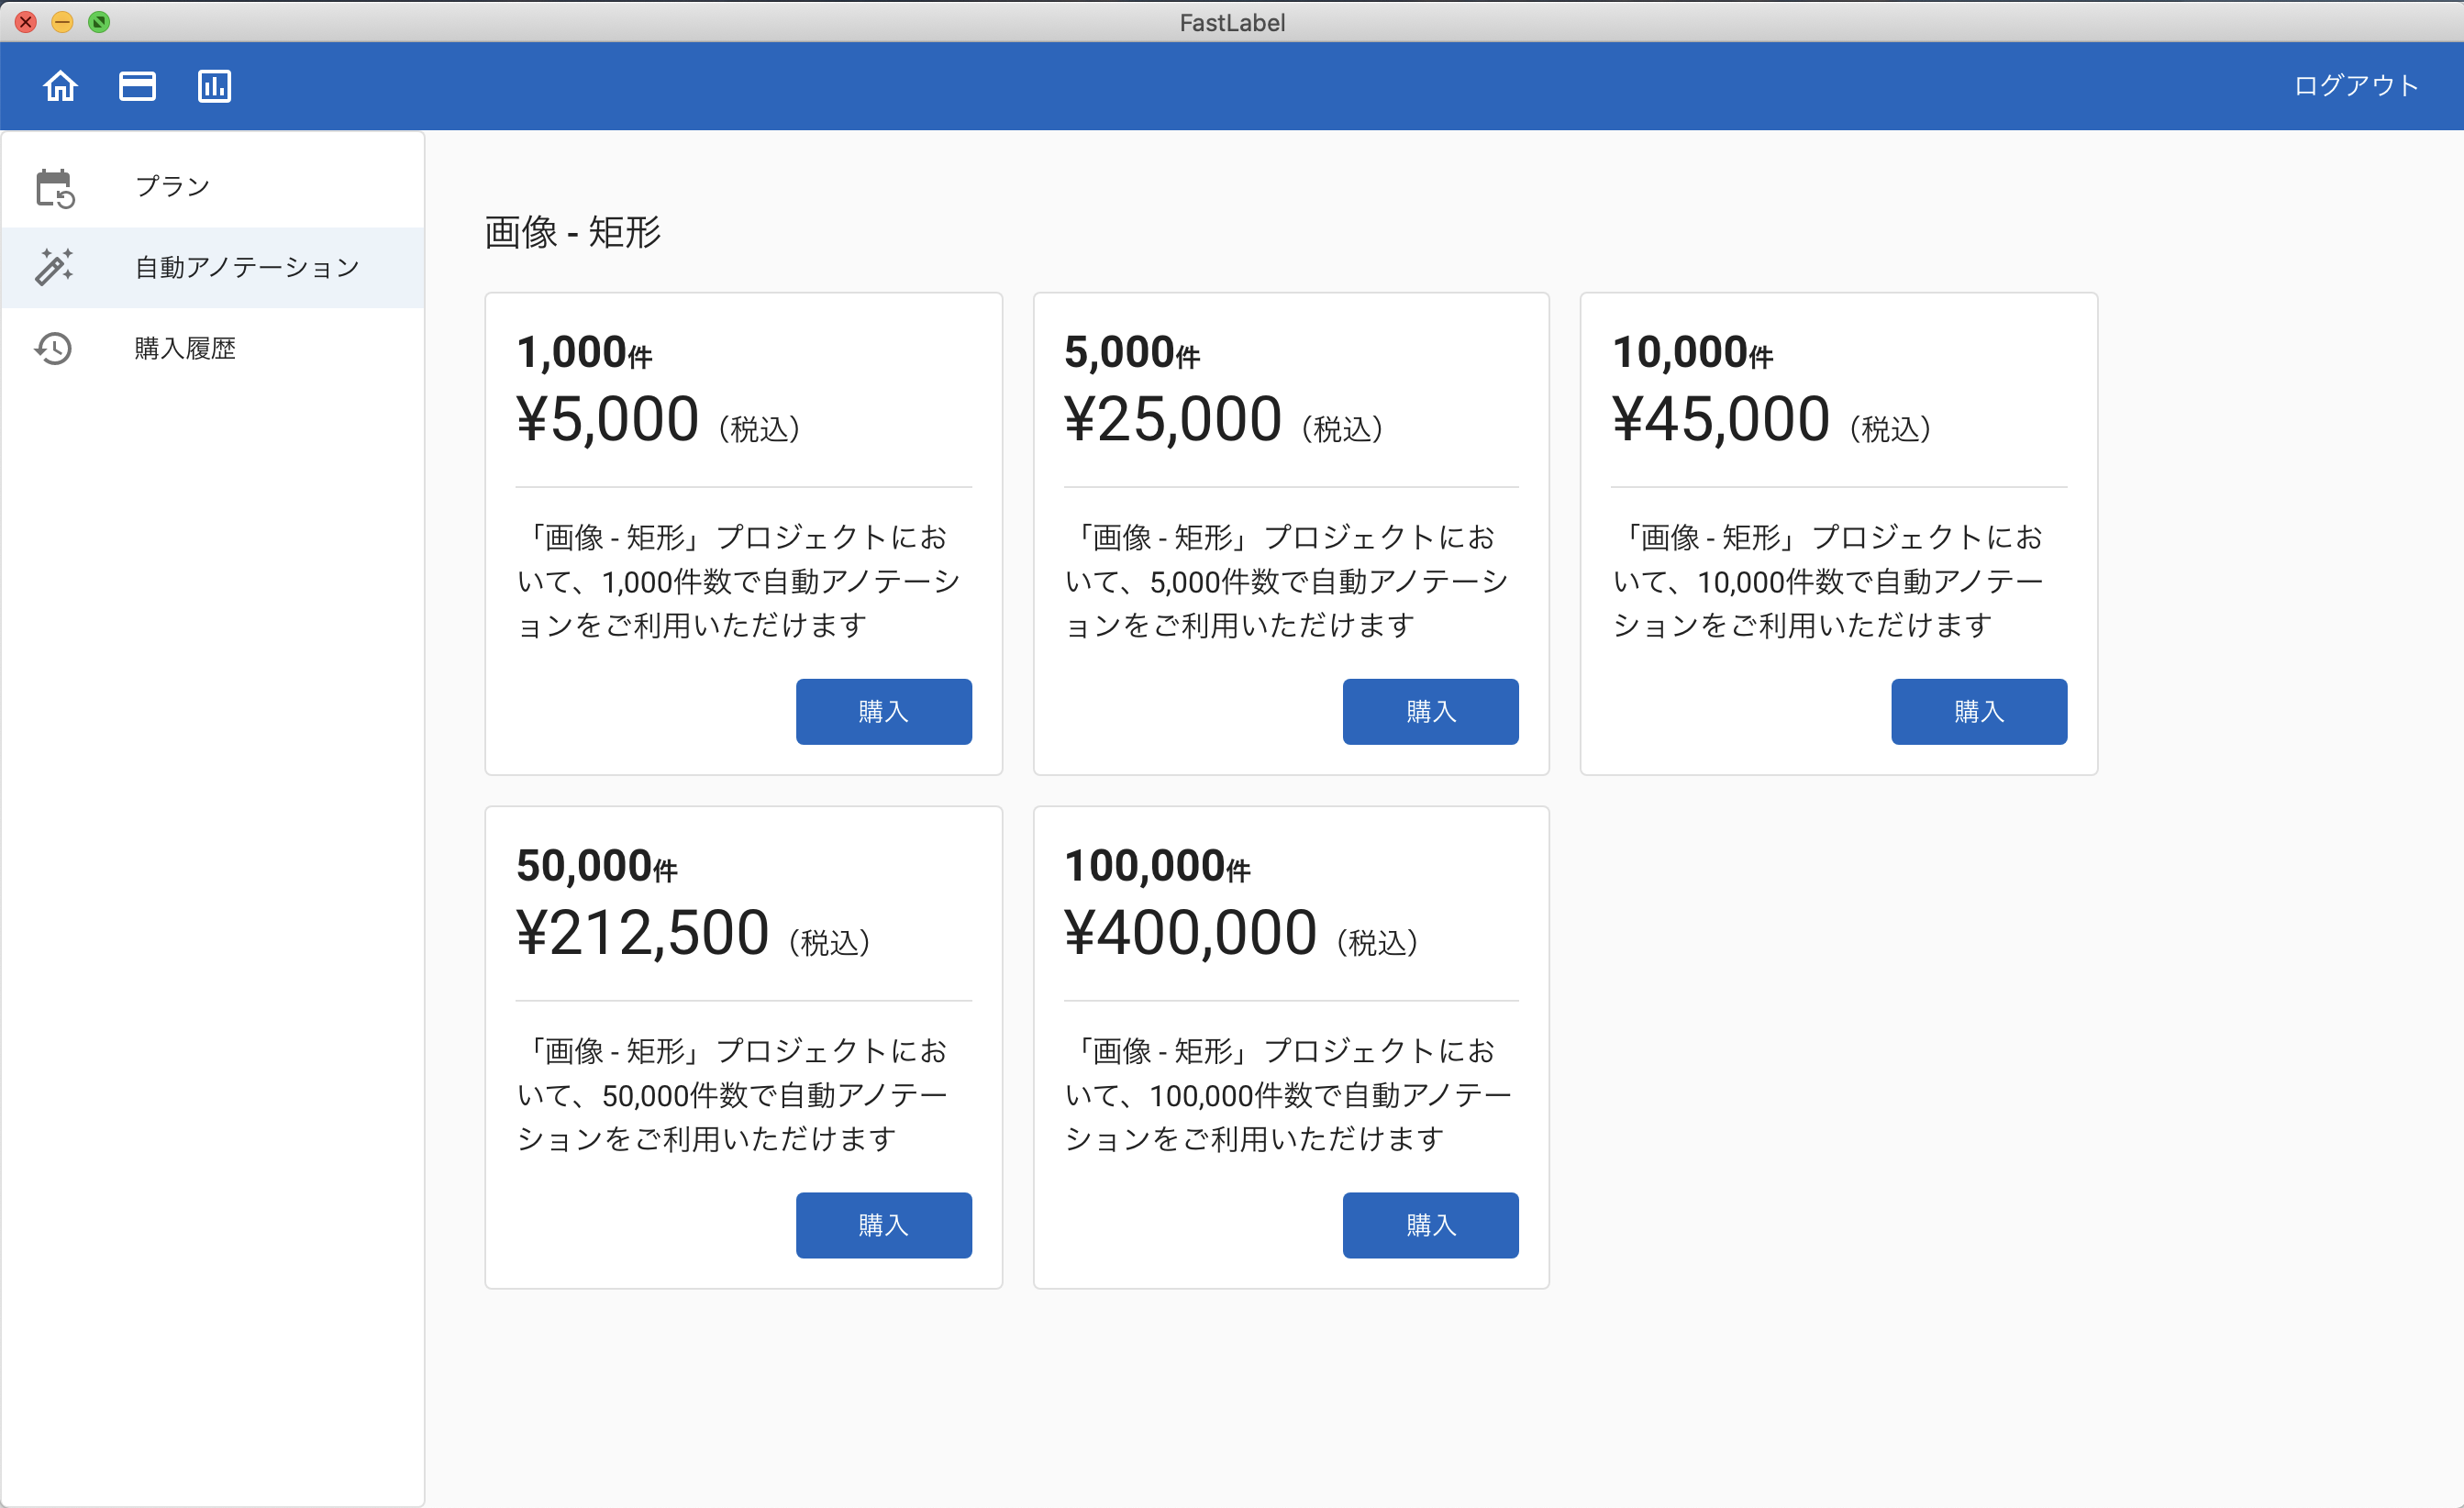The image size is (2464, 1508).
Task: Click ログアウト to log out
Action: coord(2355,86)
